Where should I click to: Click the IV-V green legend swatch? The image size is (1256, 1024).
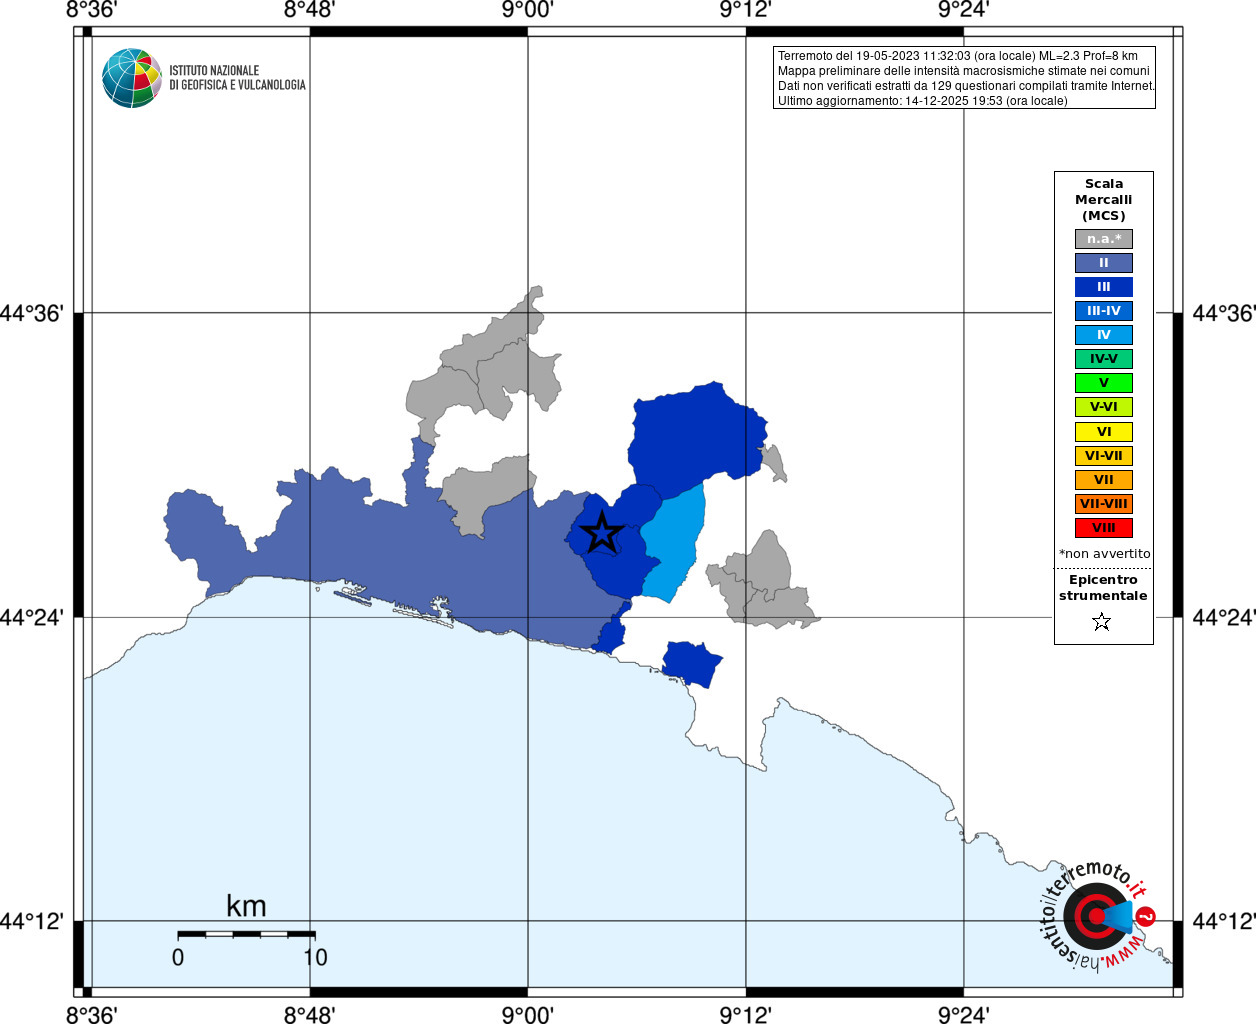1104,359
